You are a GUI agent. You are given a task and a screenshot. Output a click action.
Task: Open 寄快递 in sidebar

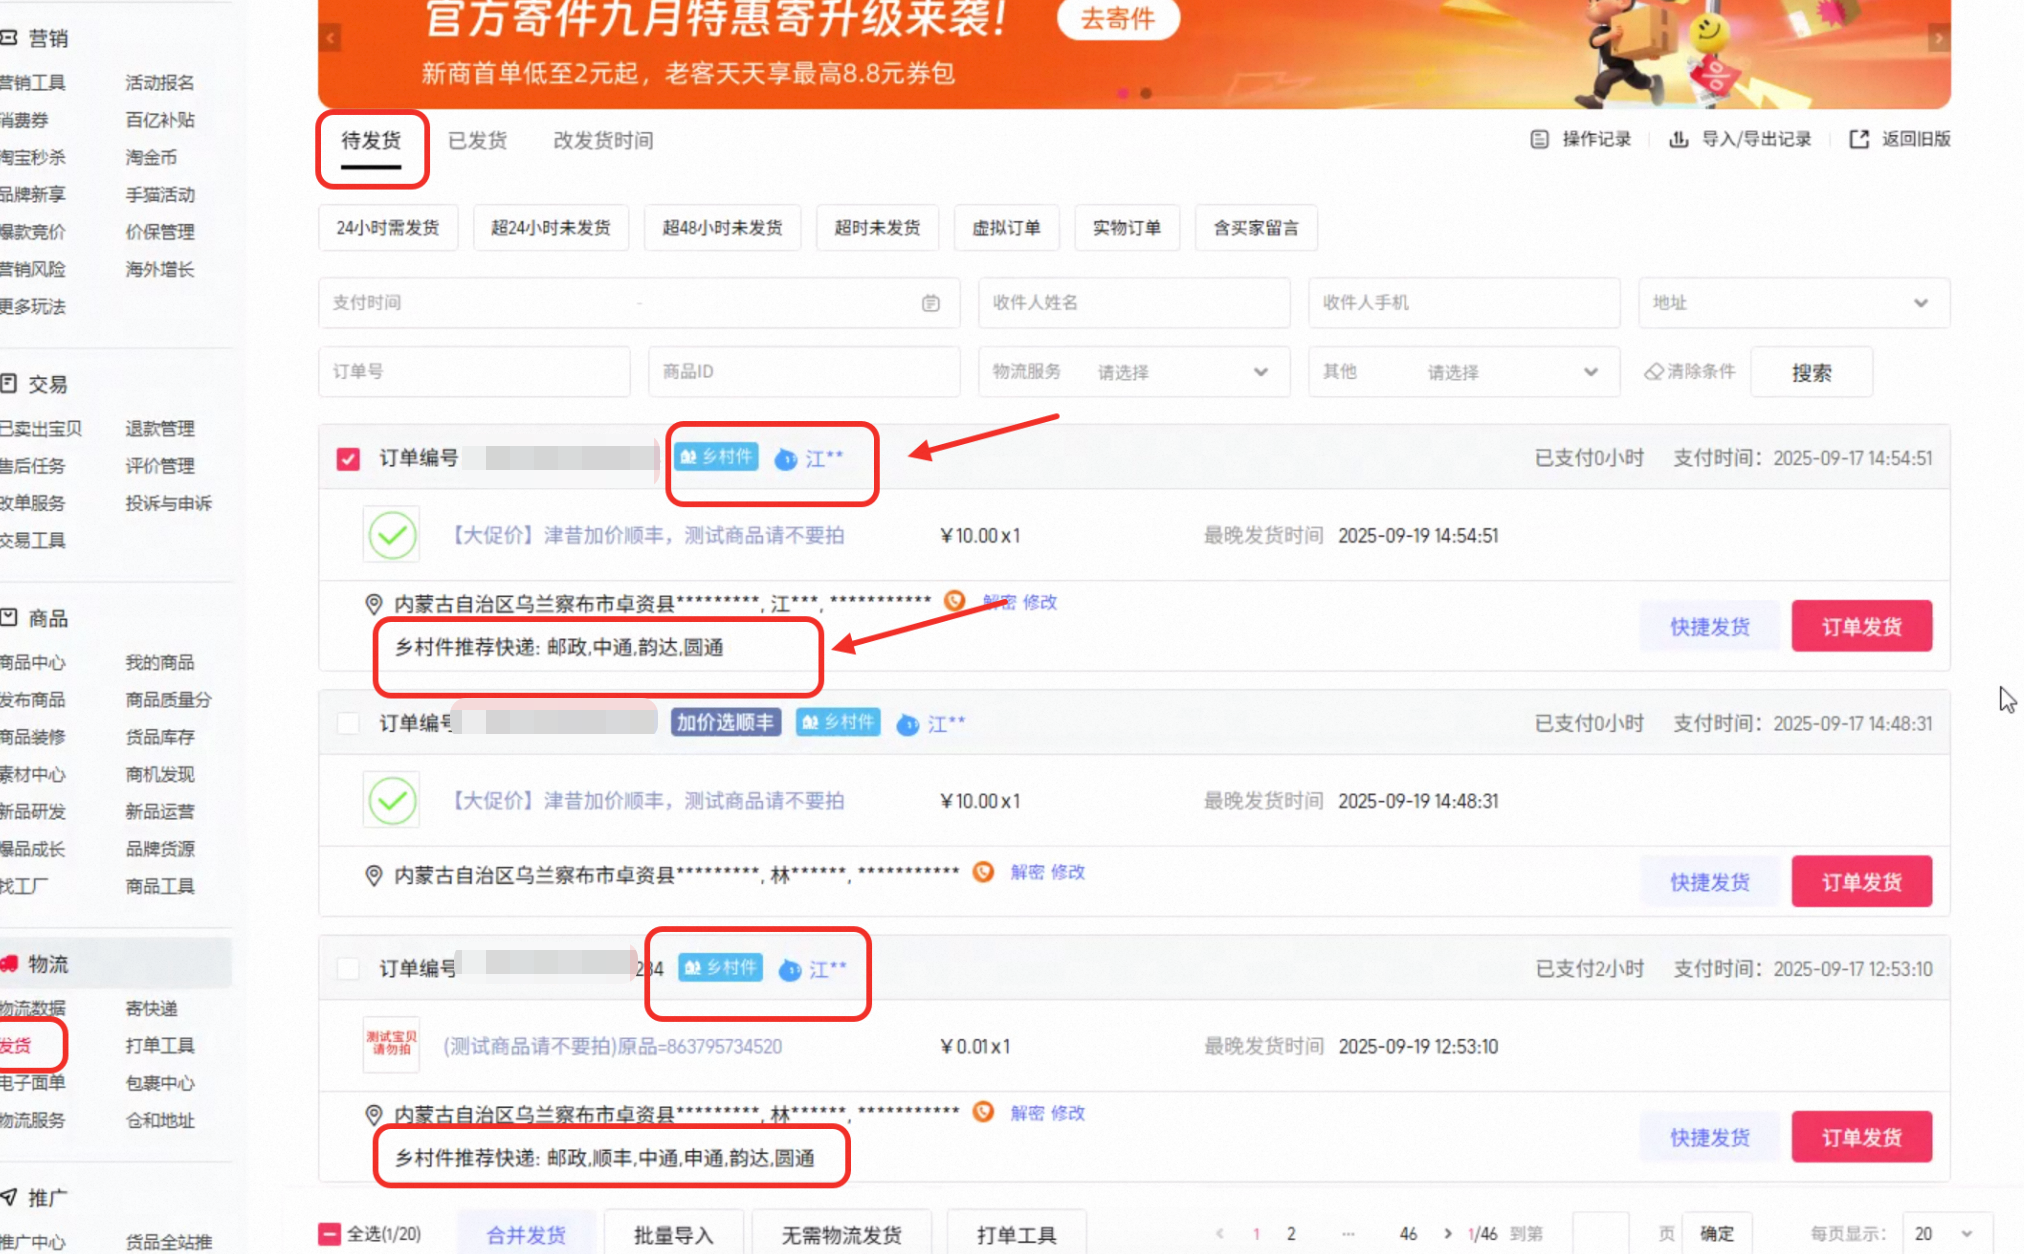click(151, 1008)
